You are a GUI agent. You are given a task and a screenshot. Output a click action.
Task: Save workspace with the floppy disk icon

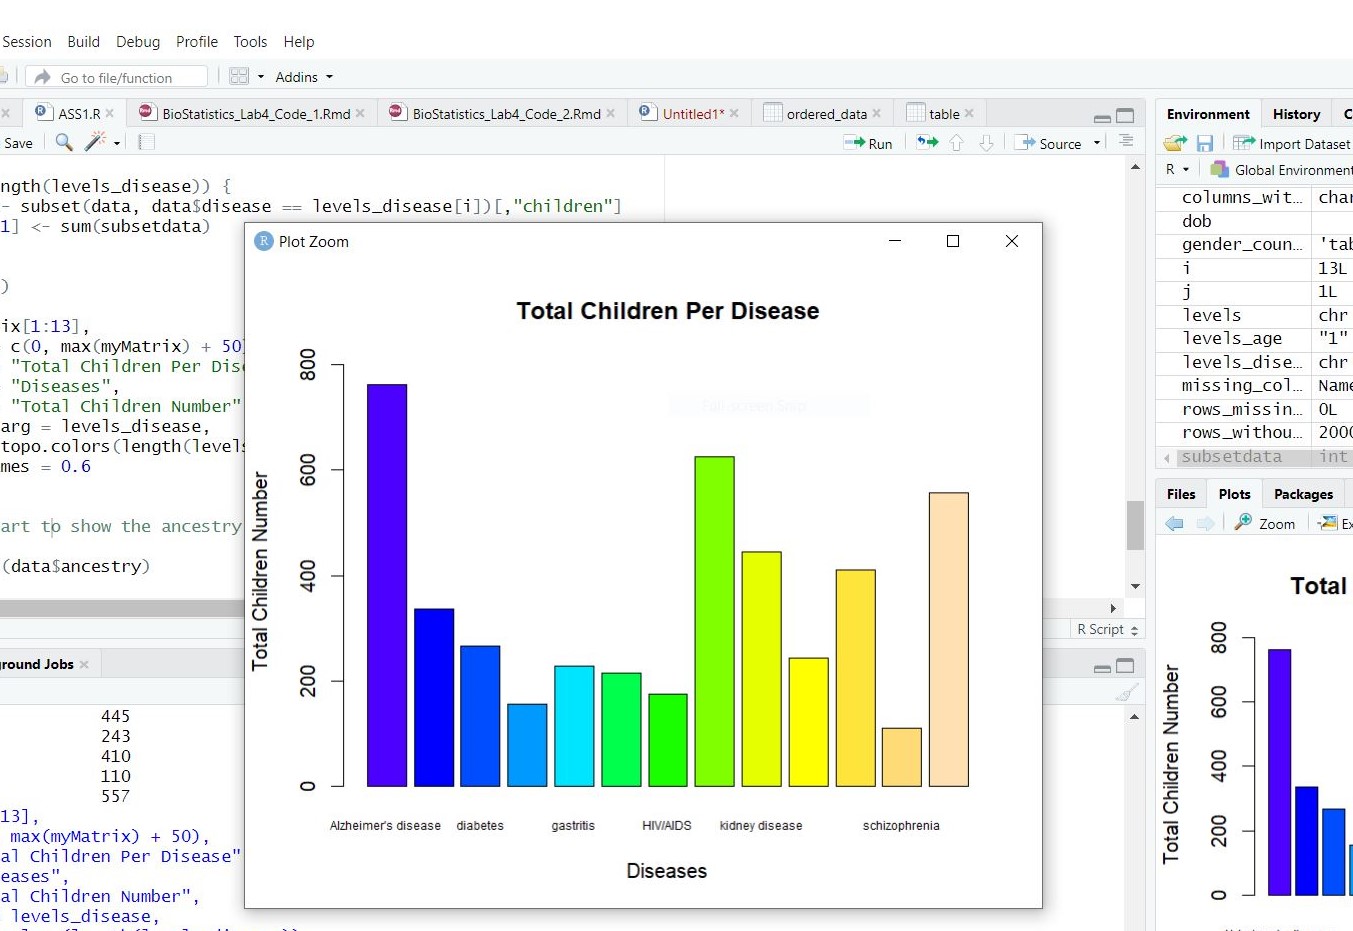1205,144
